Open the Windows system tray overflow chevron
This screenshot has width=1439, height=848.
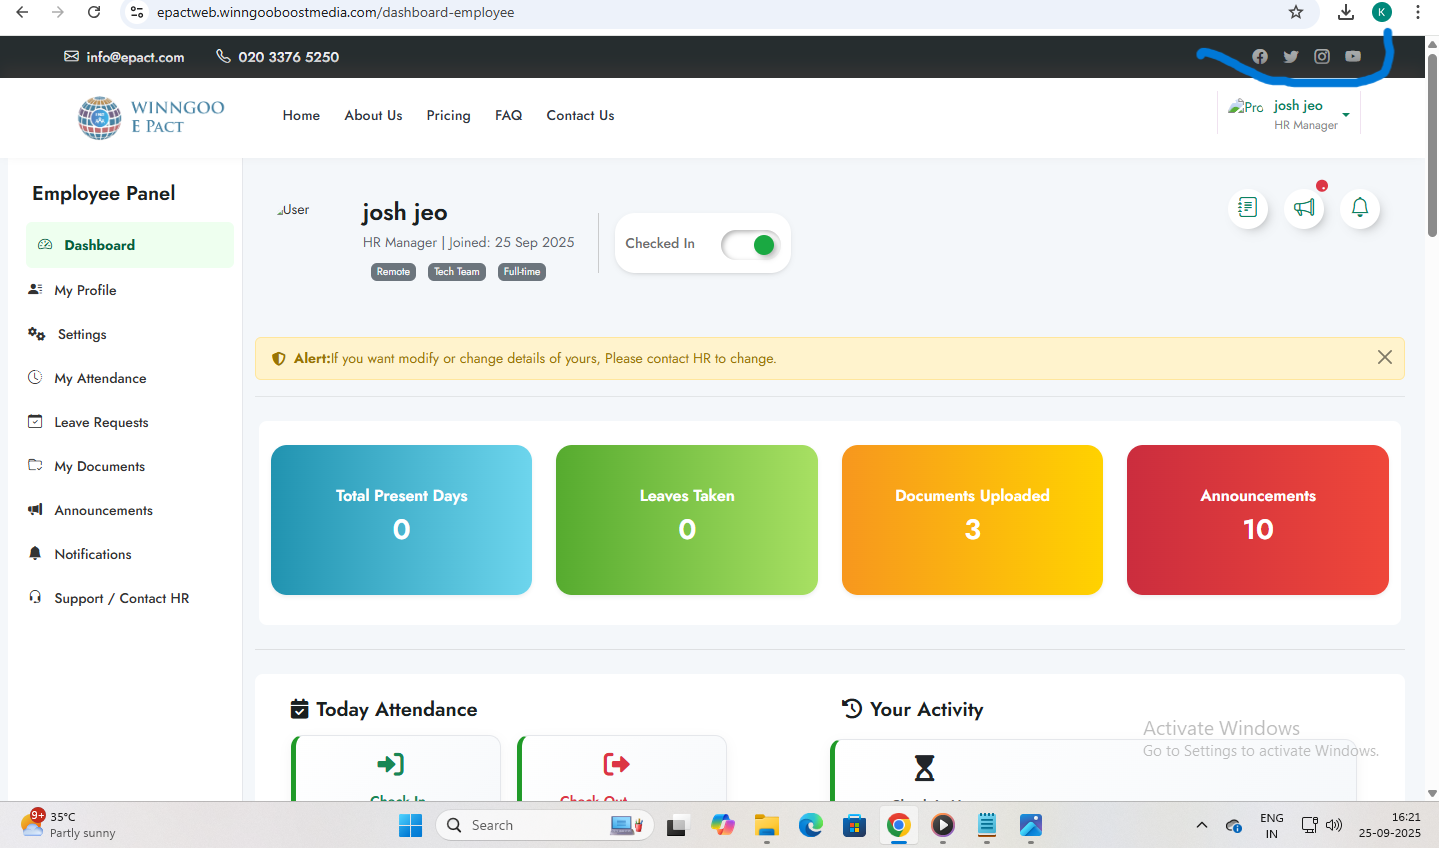point(1201,826)
